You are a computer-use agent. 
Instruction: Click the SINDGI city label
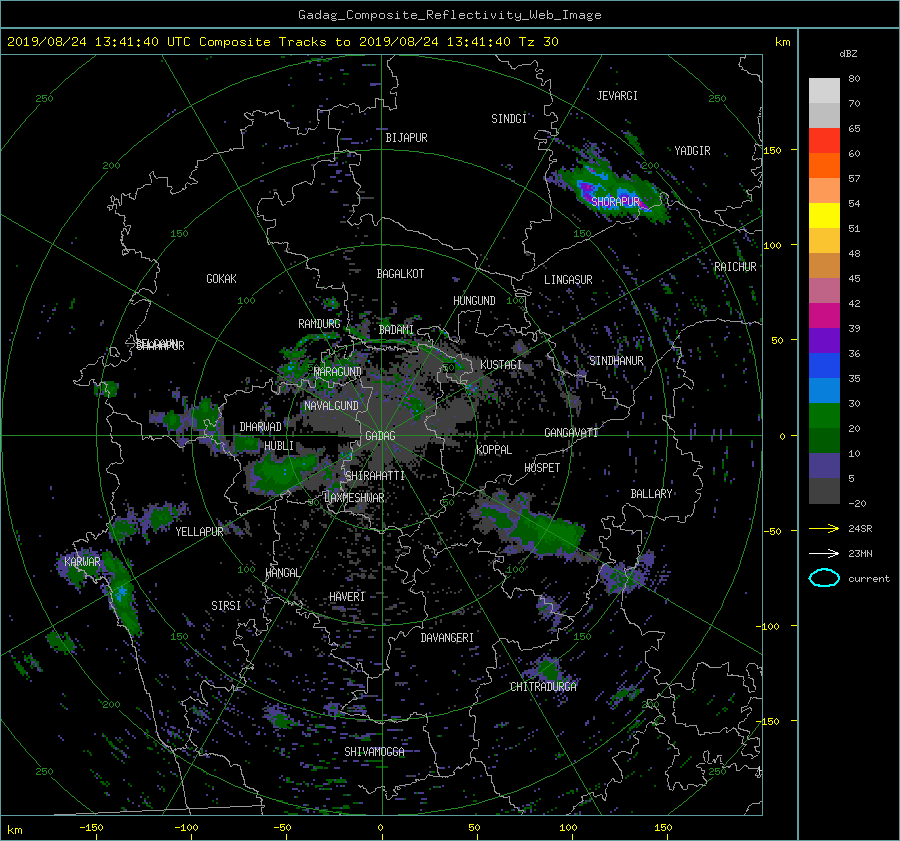509,119
